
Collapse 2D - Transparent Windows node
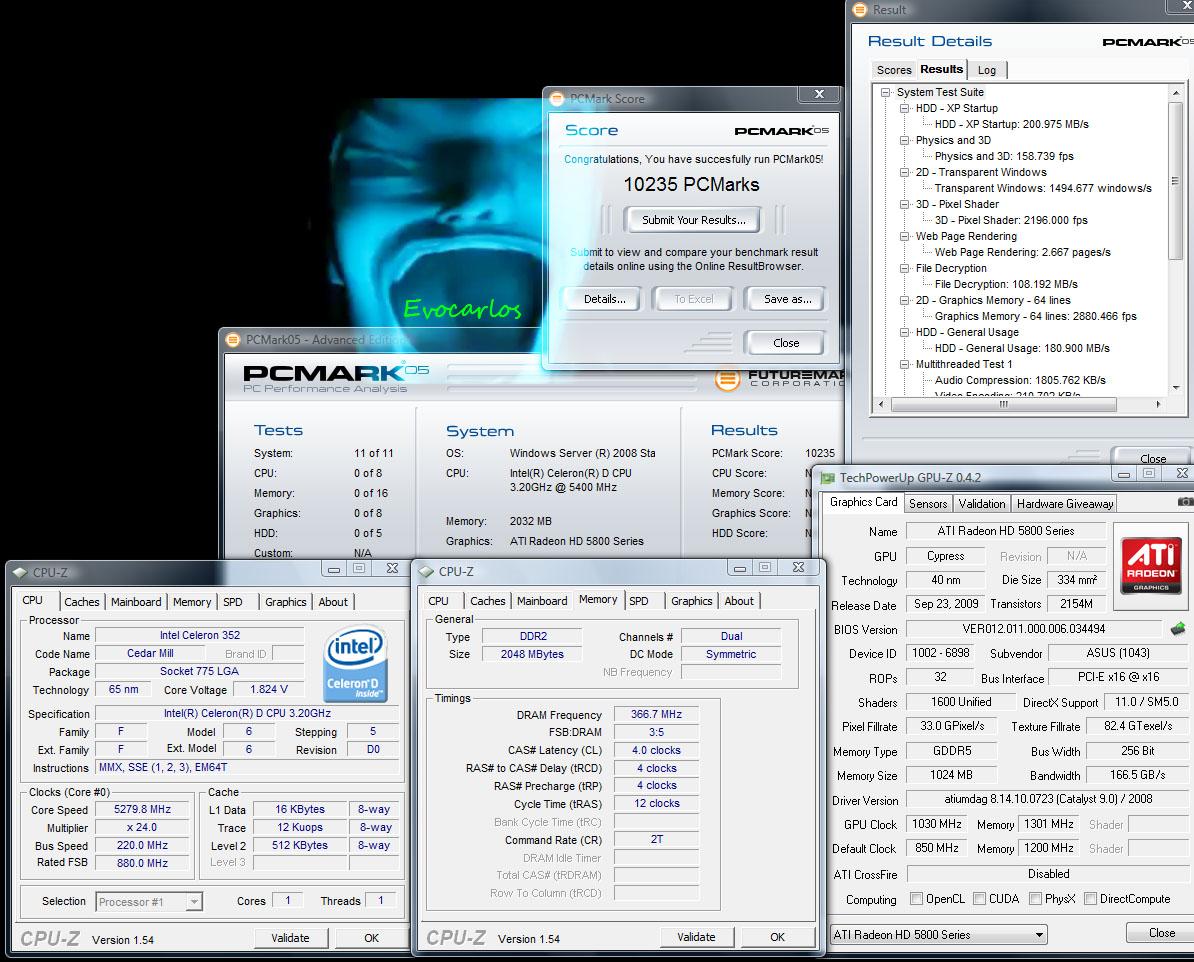tap(905, 172)
